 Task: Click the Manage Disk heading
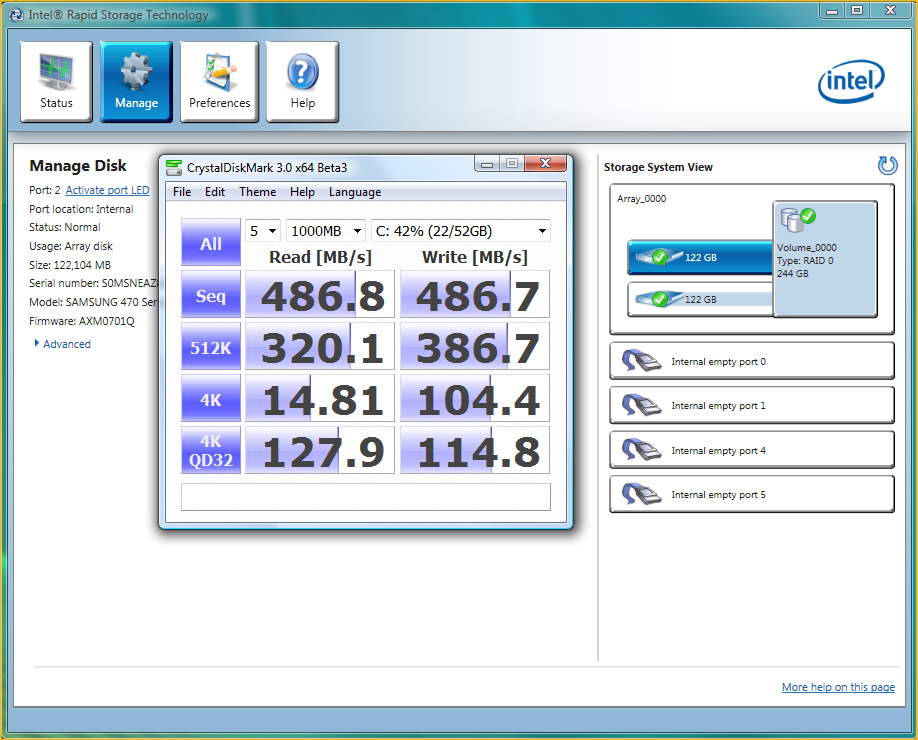point(78,166)
